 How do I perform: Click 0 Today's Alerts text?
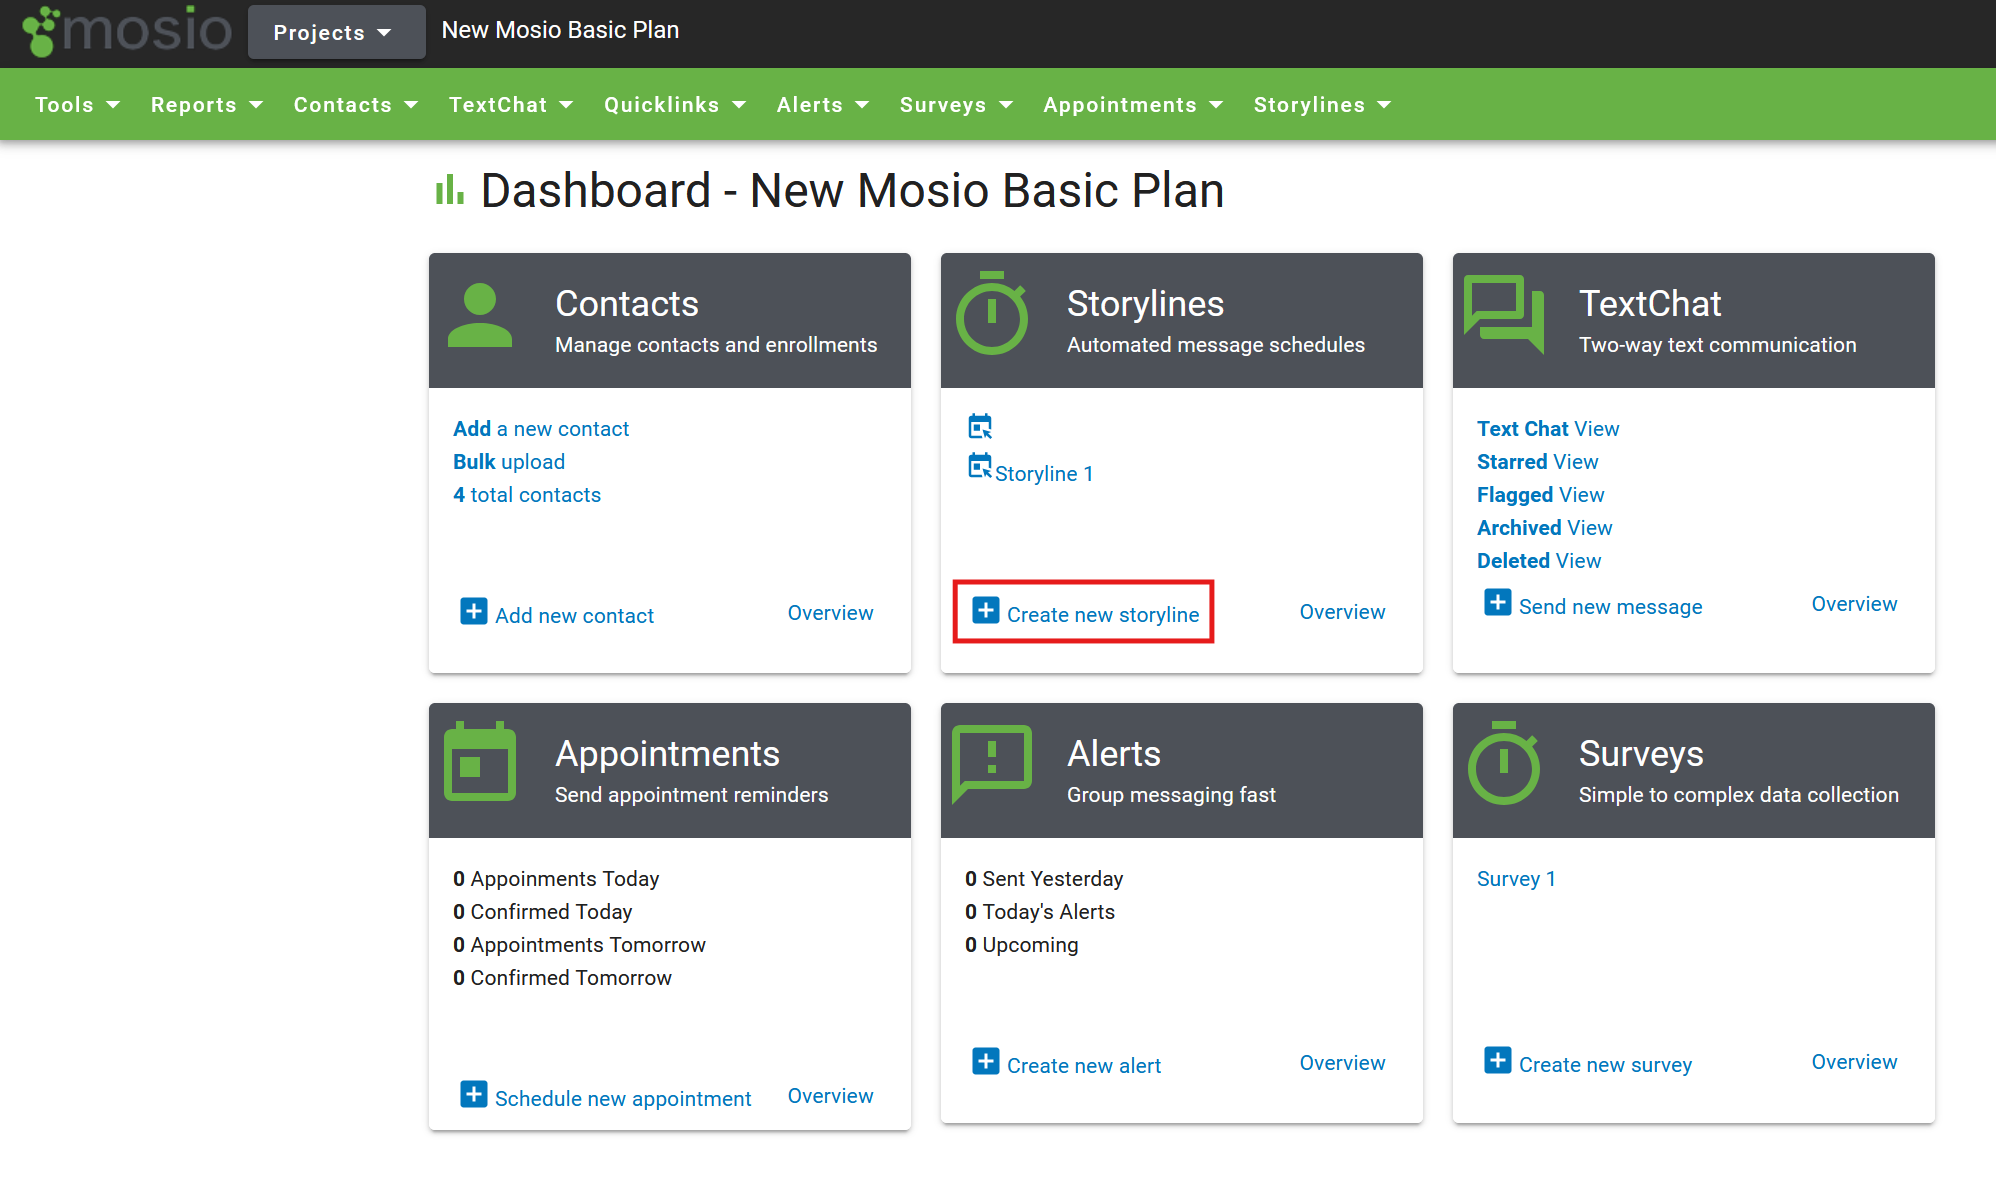[x=1040, y=912]
